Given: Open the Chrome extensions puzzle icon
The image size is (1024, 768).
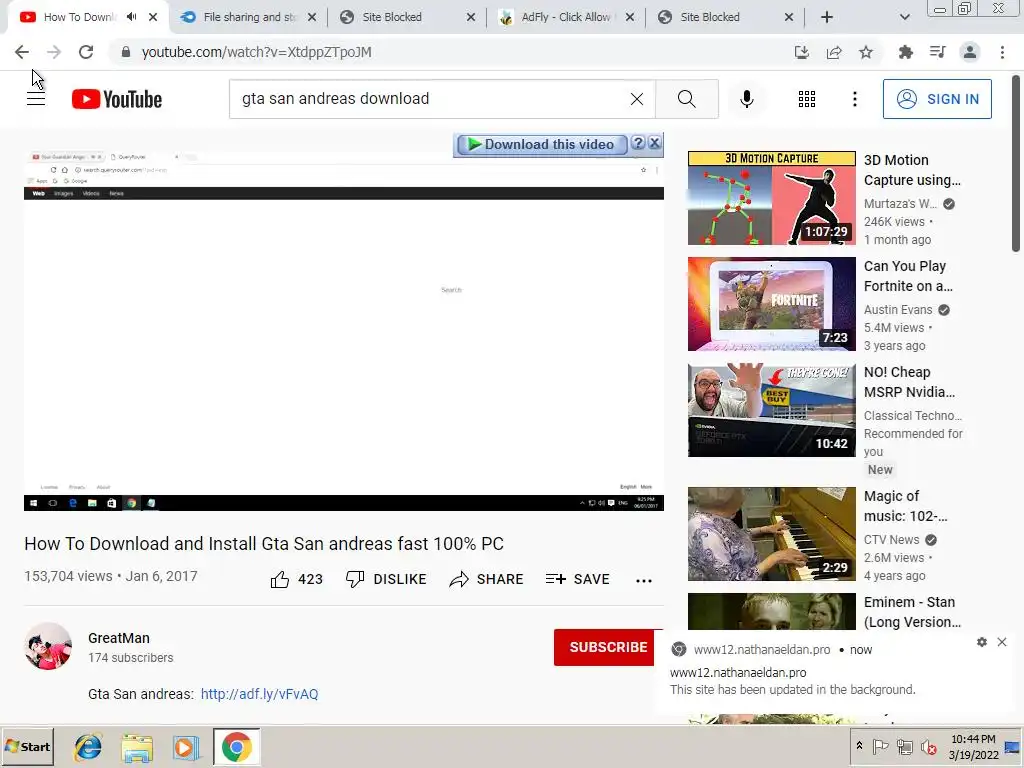Looking at the screenshot, I should tap(905, 52).
